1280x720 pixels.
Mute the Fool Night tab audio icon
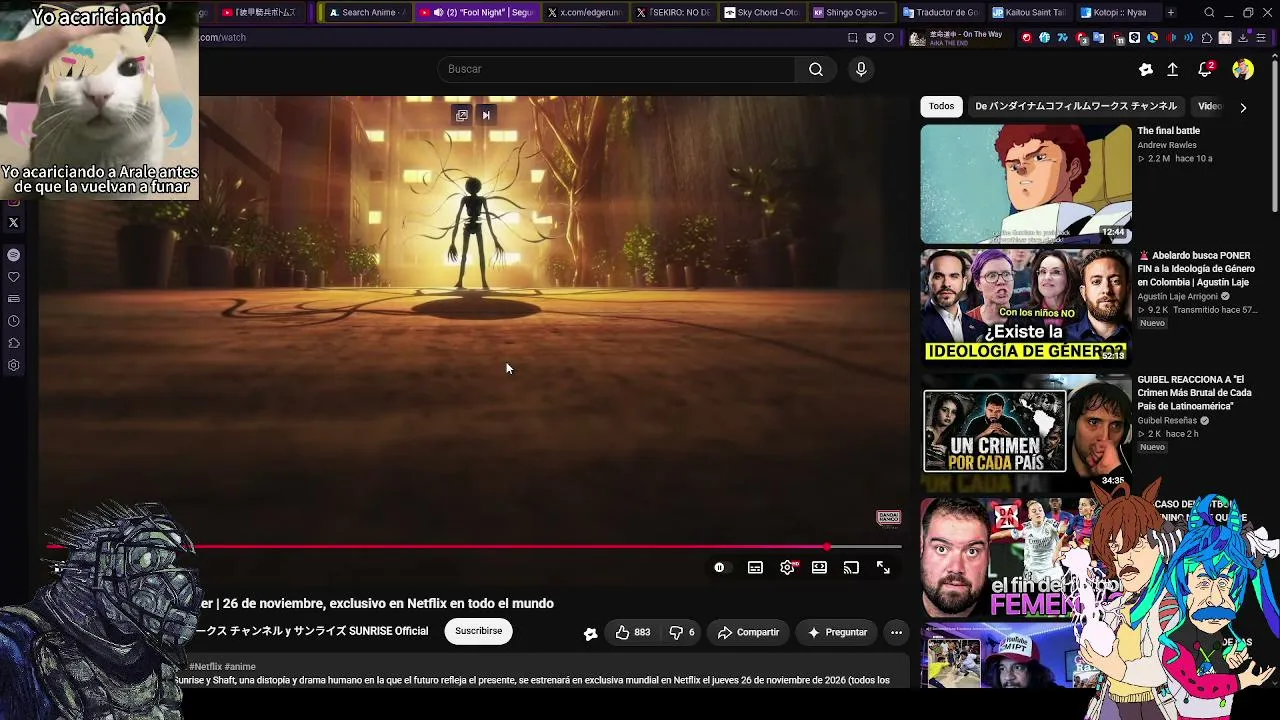tap(438, 12)
